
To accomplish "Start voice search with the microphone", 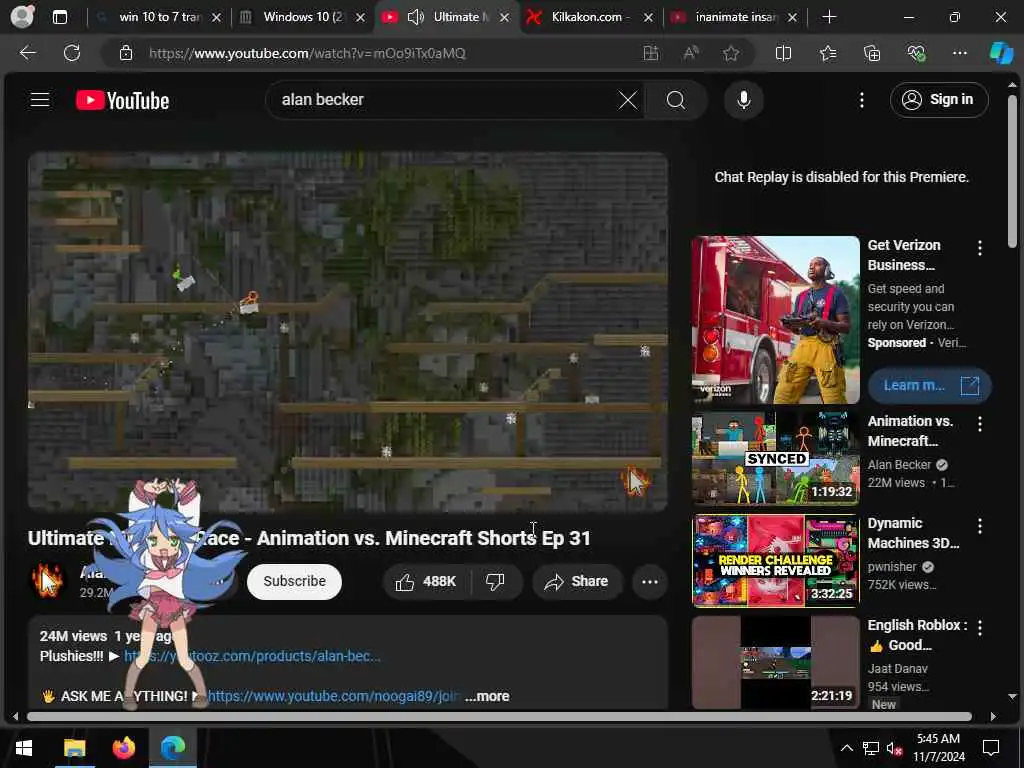I will pyautogui.click(x=743, y=100).
